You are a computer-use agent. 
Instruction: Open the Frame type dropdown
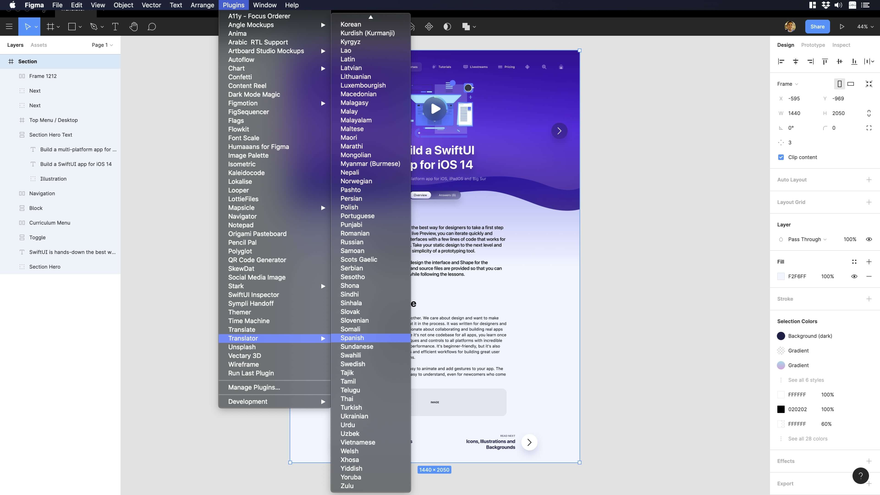(x=787, y=84)
